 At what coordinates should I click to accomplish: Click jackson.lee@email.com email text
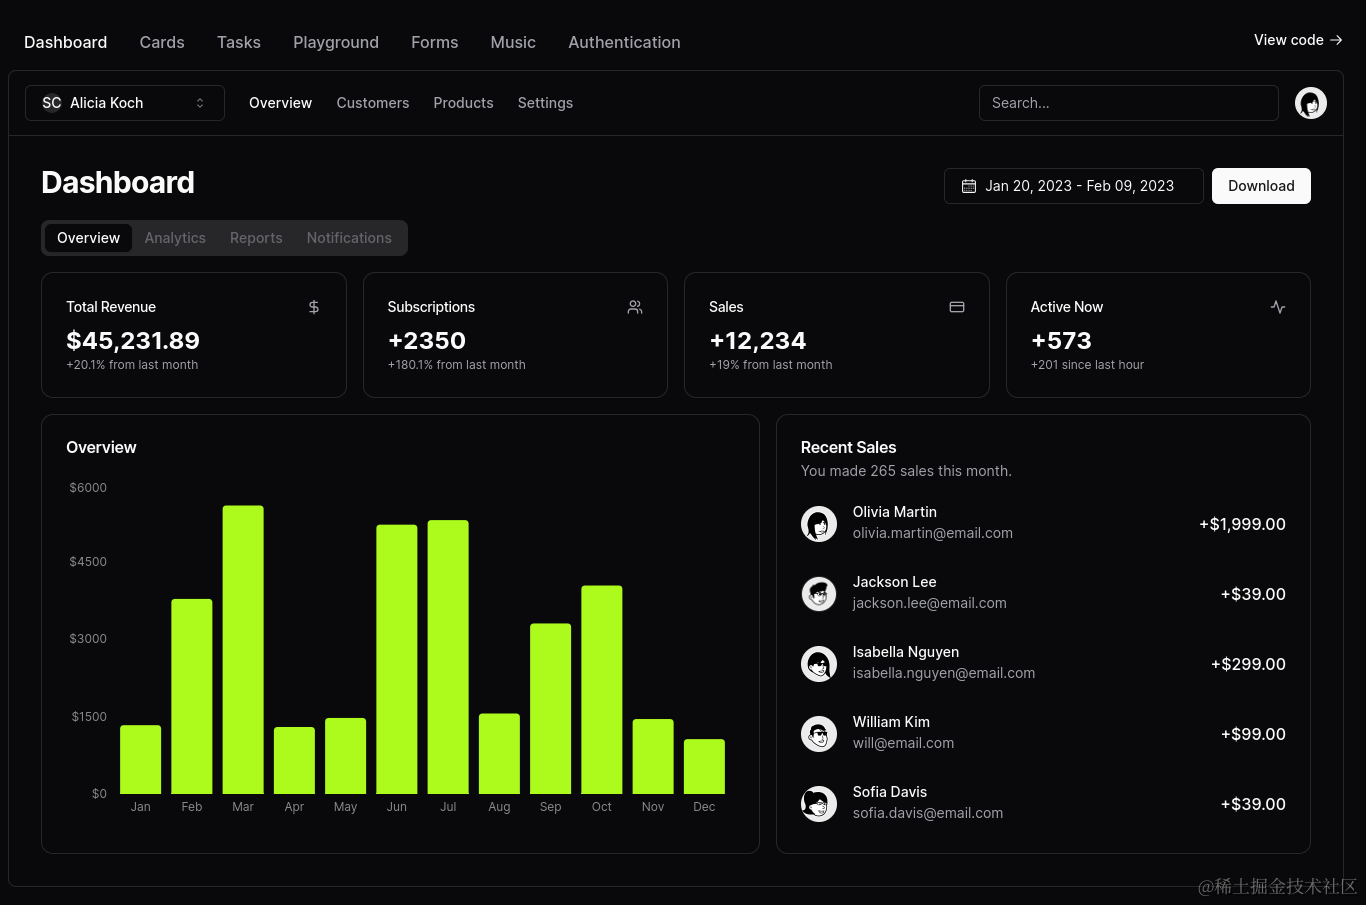(x=930, y=603)
